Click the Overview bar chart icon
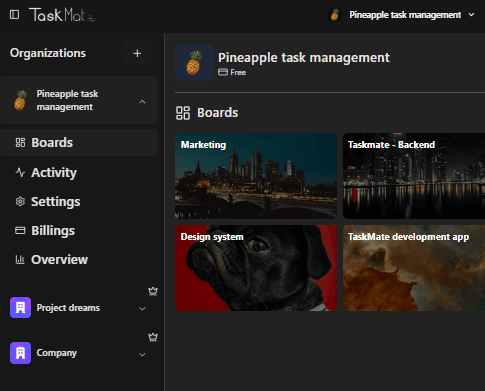The width and height of the screenshot is (485, 391). [20, 259]
